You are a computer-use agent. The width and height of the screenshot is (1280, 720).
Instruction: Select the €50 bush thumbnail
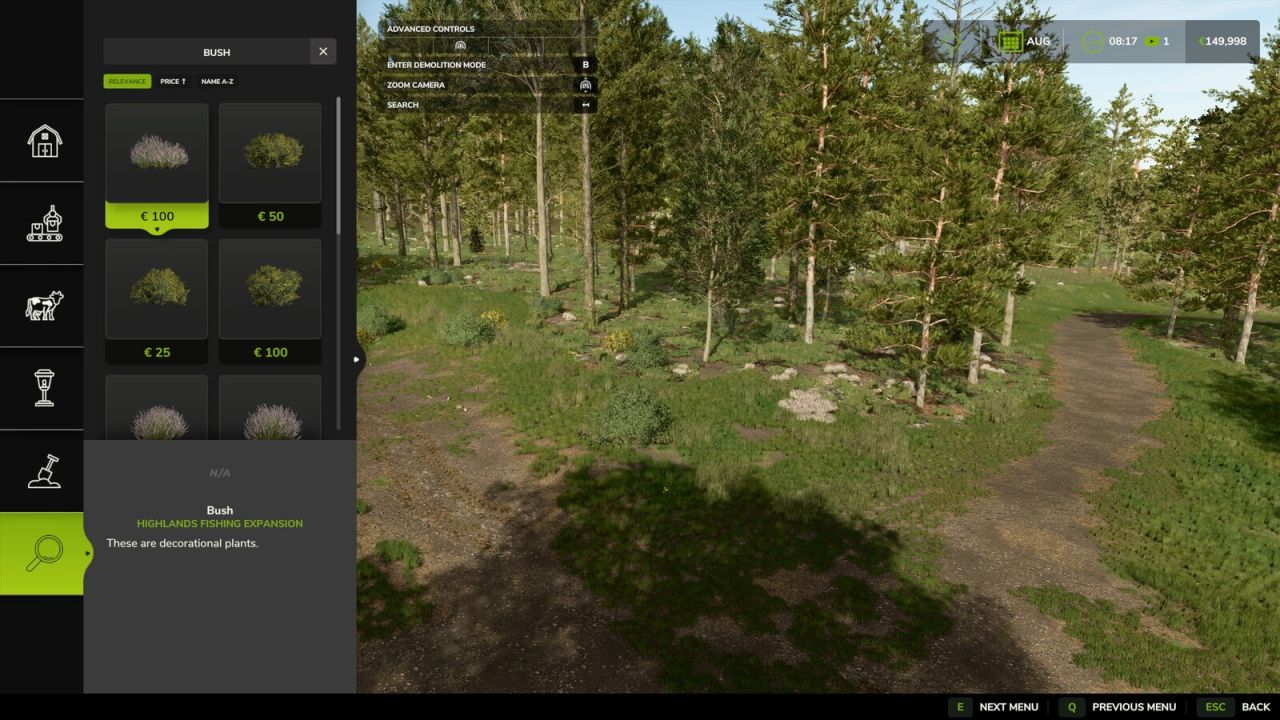[x=270, y=152]
